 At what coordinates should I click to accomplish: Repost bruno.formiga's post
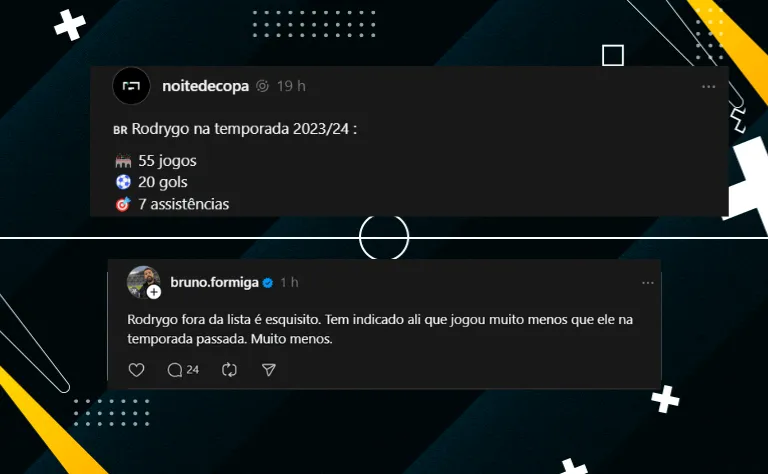click(229, 370)
